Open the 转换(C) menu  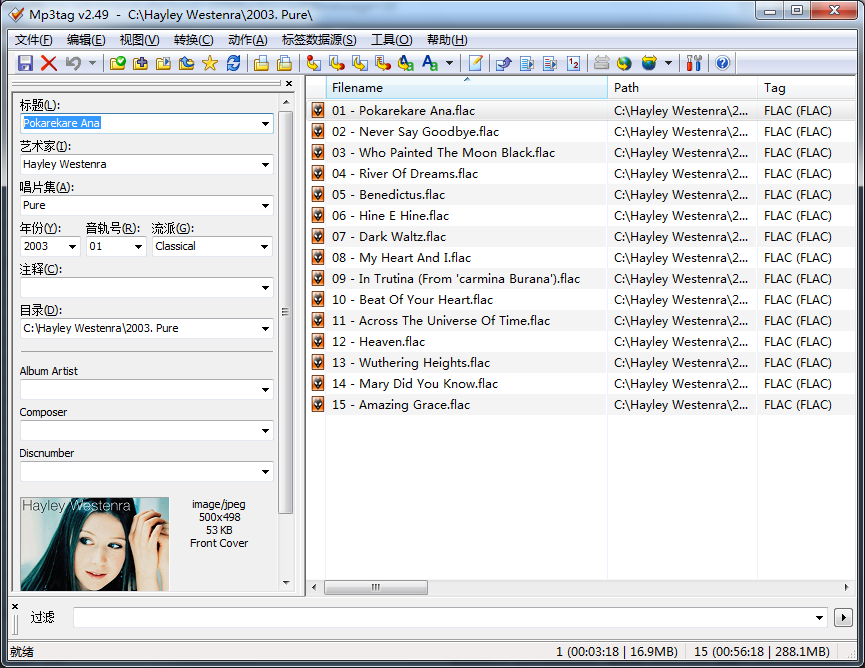pyautogui.click(x=194, y=40)
